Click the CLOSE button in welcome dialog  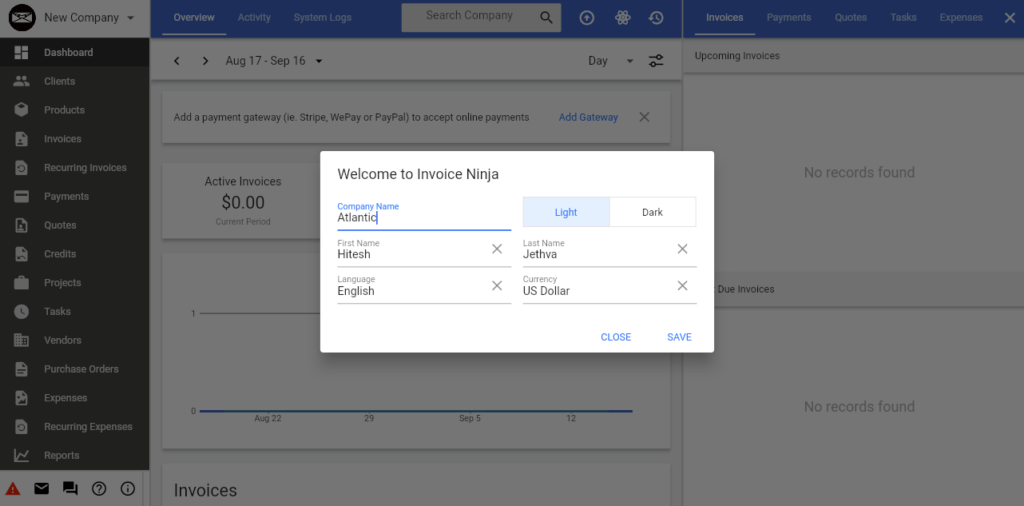point(616,337)
